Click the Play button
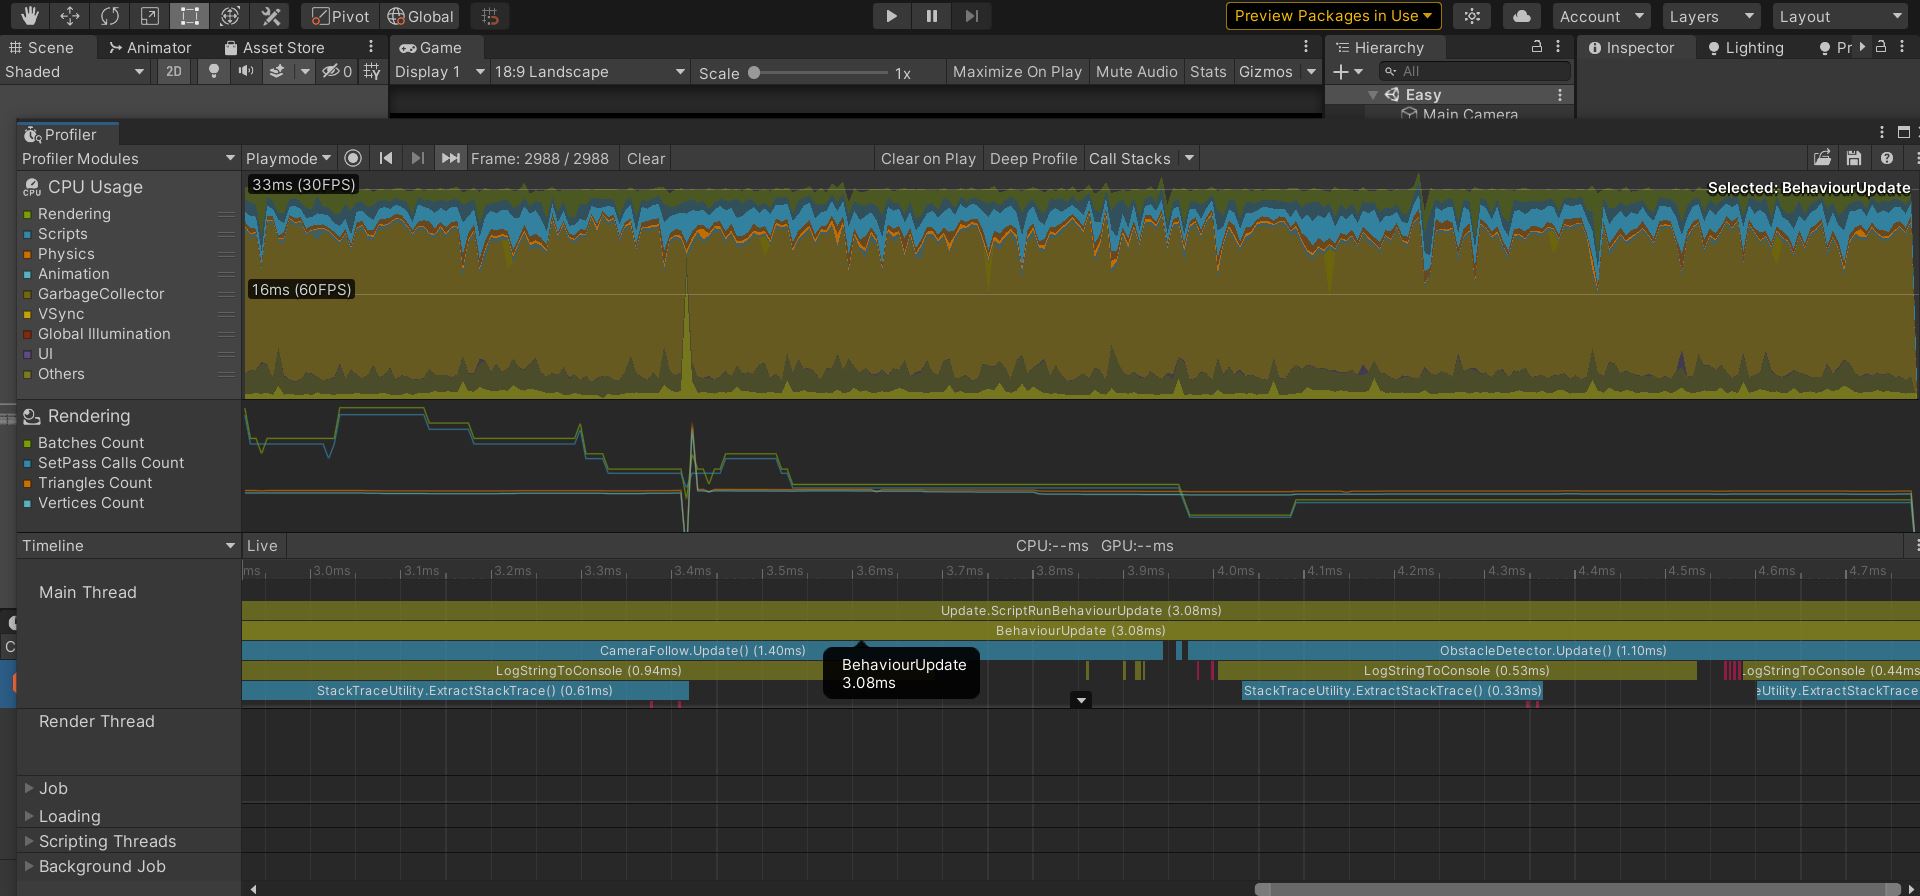The image size is (1920, 896). click(x=891, y=16)
